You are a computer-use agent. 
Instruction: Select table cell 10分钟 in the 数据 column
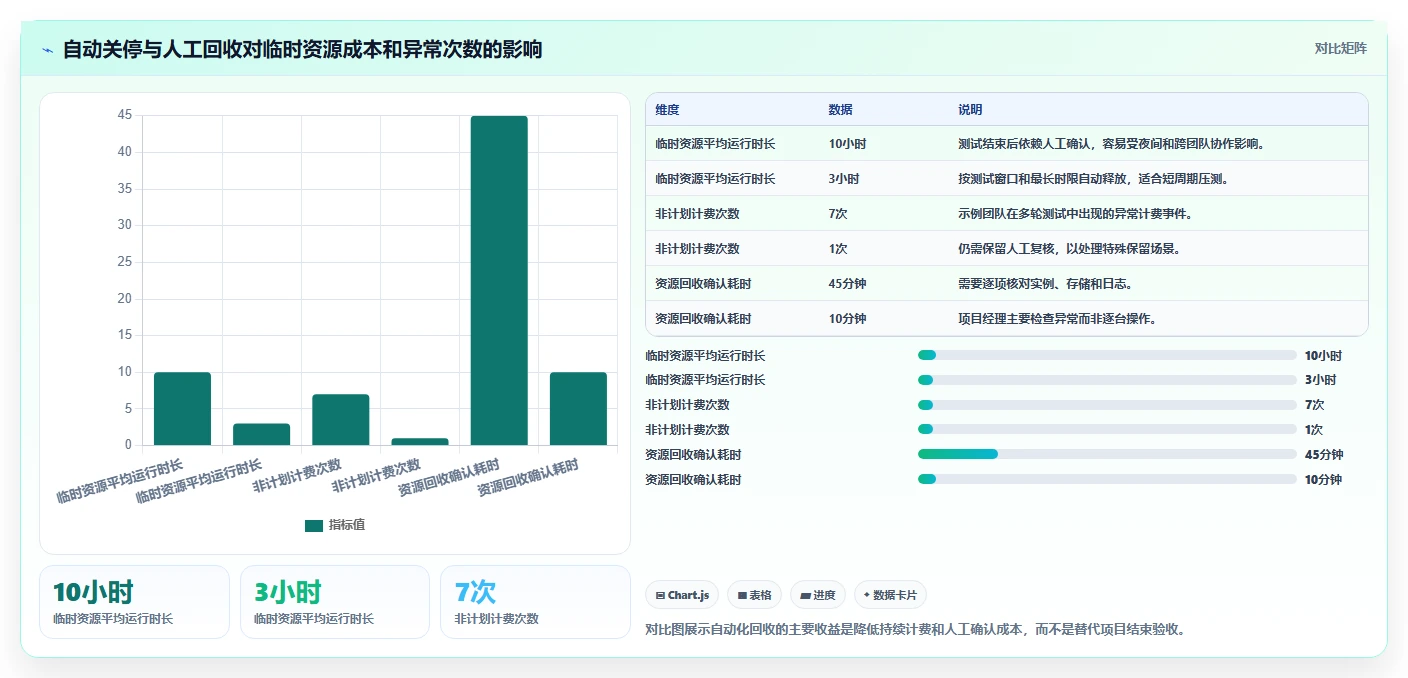847,319
